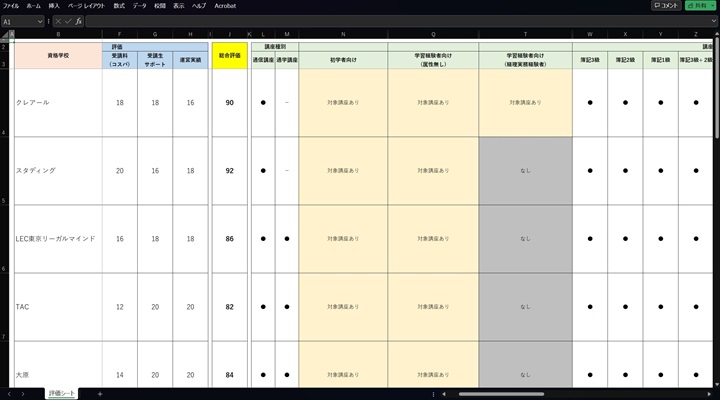Click TAC's 受講料 value 12
The width and height of the screenshot is (720, 400).
[x=120, y=307]
